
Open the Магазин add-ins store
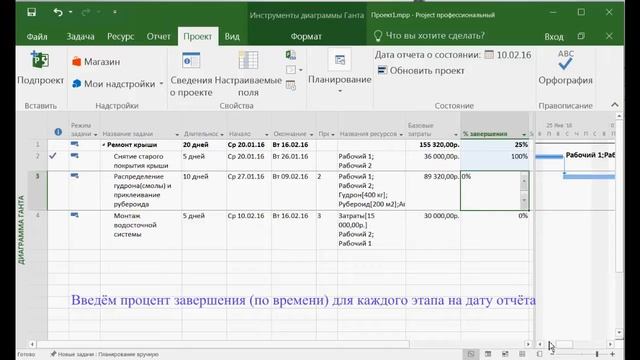(x=96, y=62)
